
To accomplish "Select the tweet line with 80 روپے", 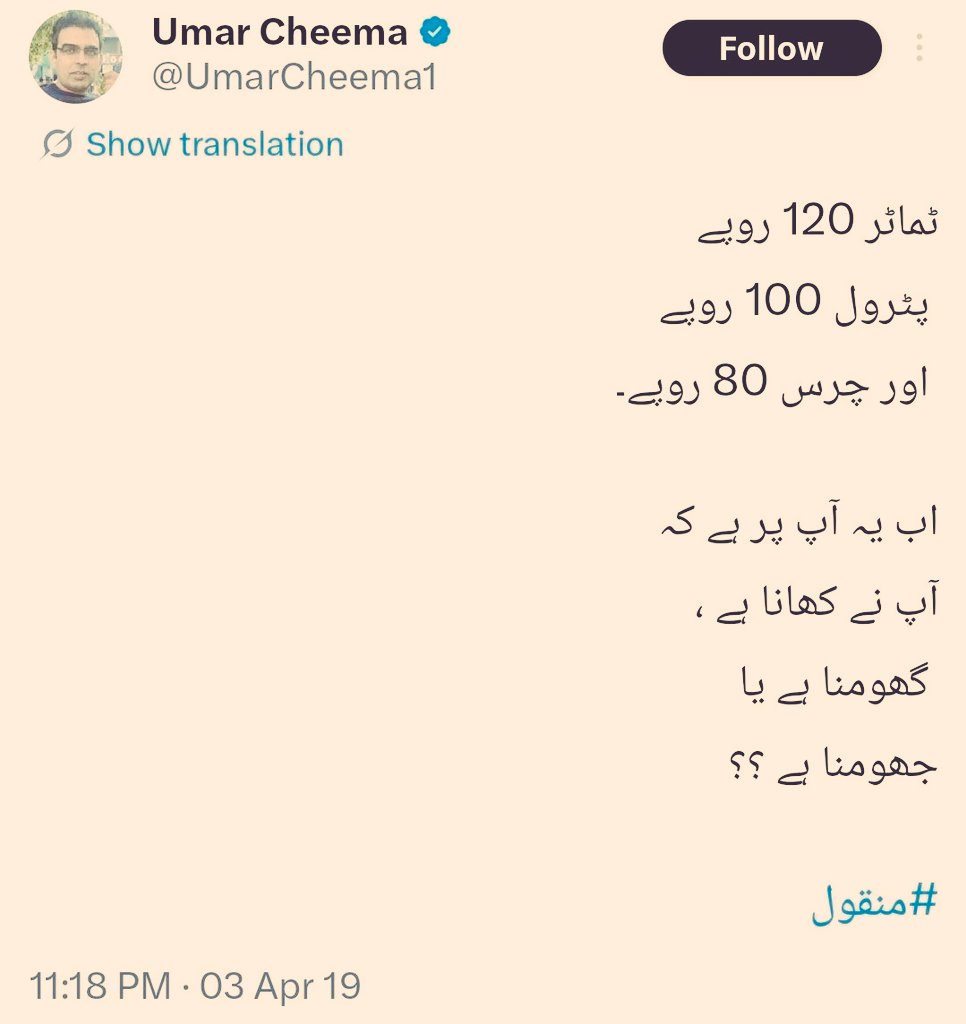I will 772,385.
